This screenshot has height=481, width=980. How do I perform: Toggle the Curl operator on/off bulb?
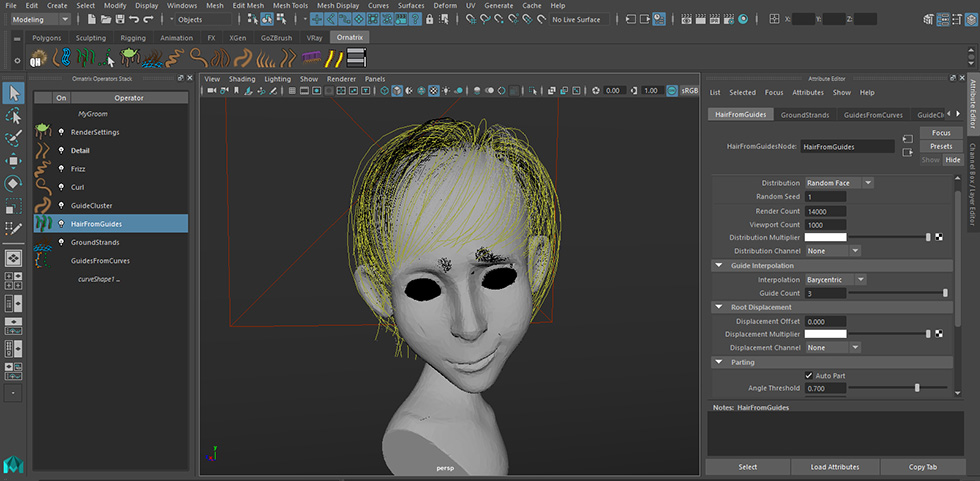tap(61, 187)
